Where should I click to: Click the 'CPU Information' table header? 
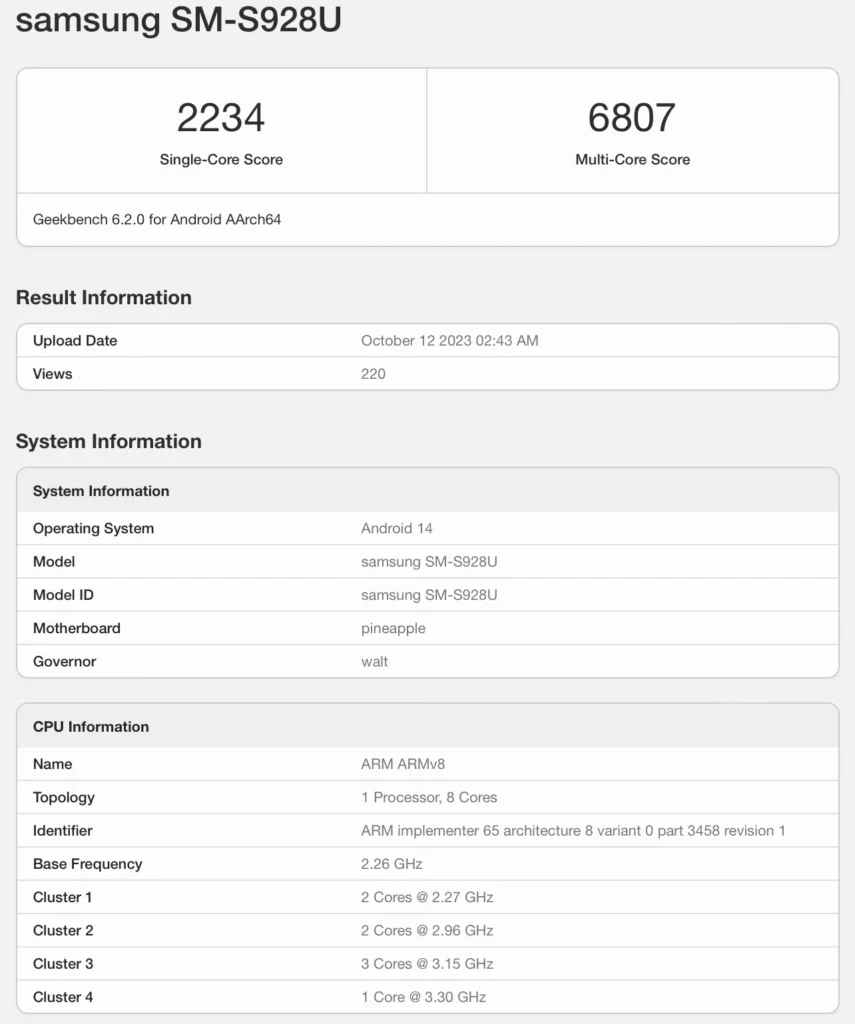coord(428,726)
